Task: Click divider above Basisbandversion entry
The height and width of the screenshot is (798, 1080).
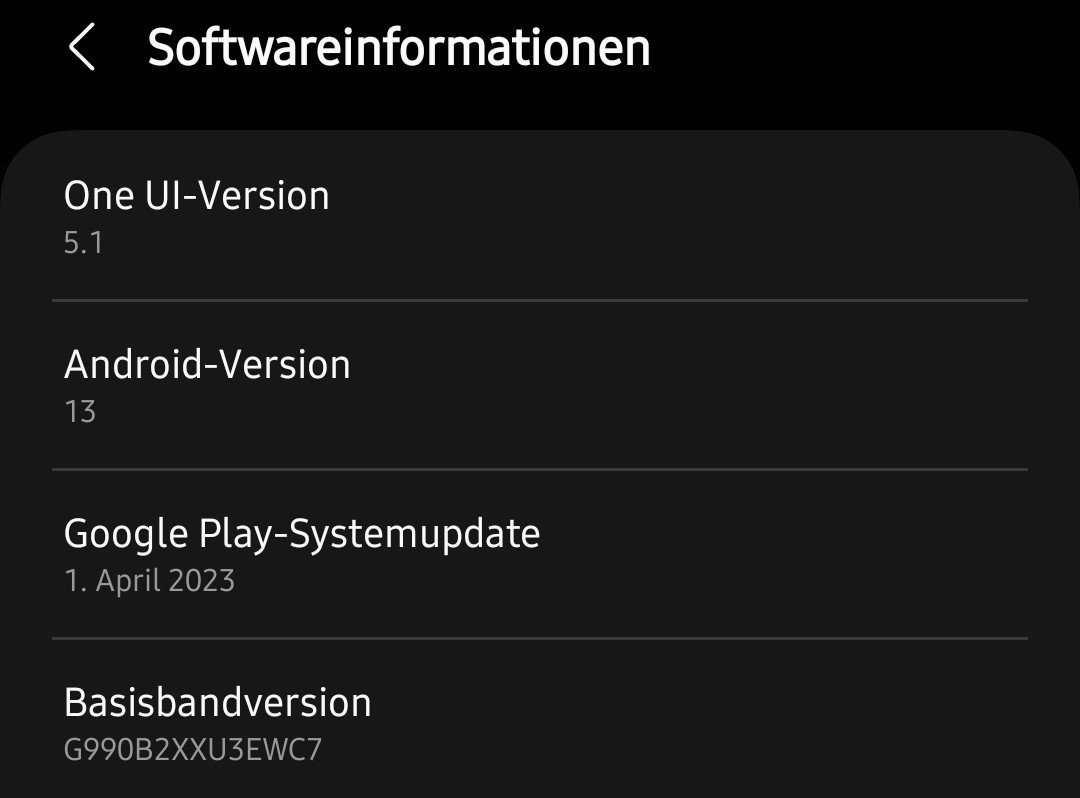Action: [x=540, y=637]
